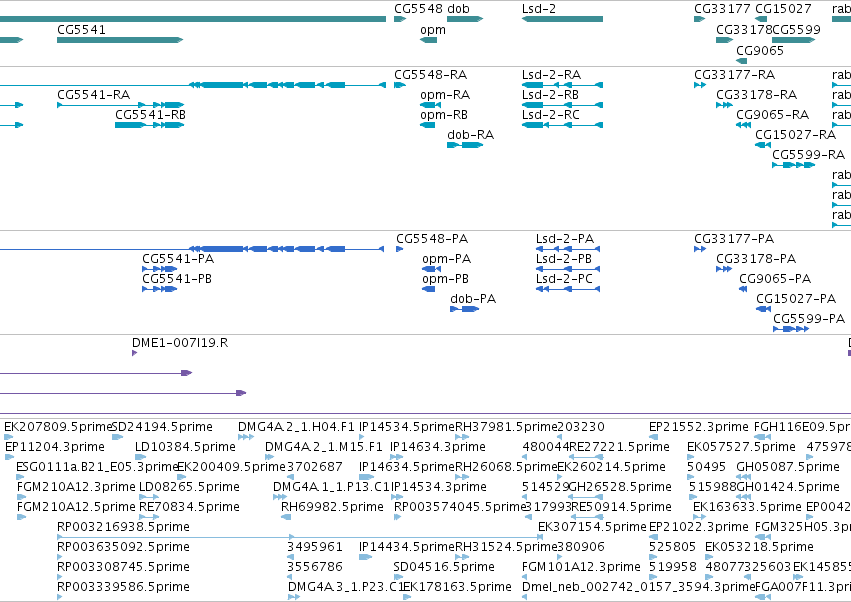Viewport: 851px width, 602px height.
Task: Click the CG9065 gene label
Action: point(760,50)
